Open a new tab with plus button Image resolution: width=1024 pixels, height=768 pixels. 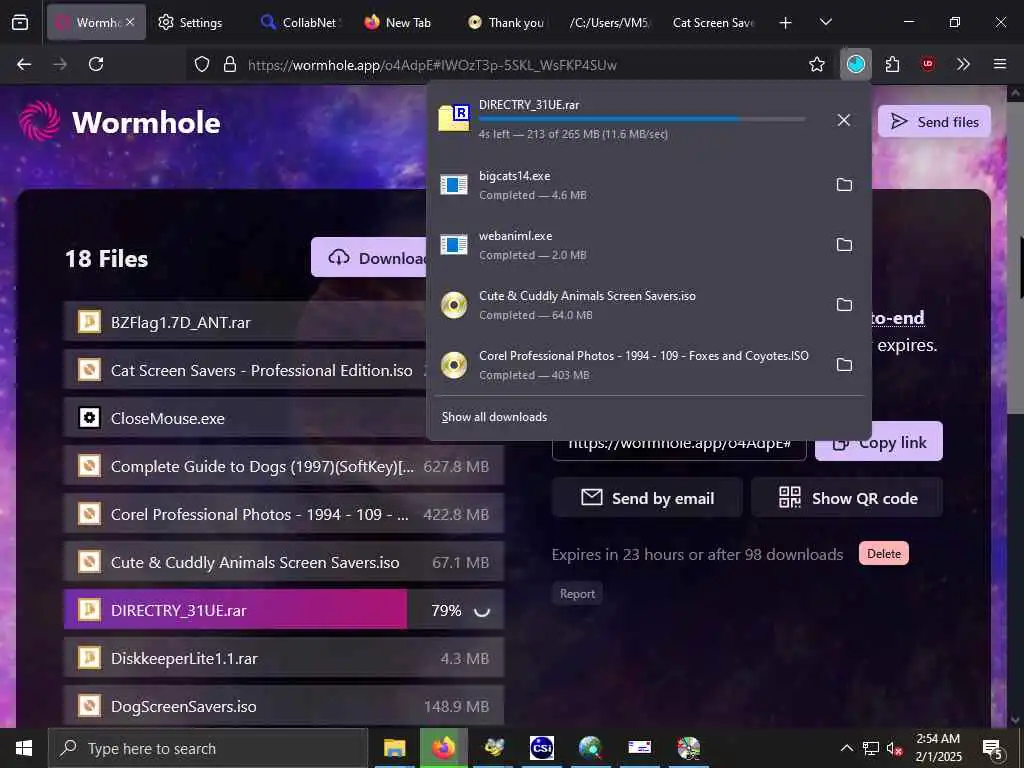786,22
